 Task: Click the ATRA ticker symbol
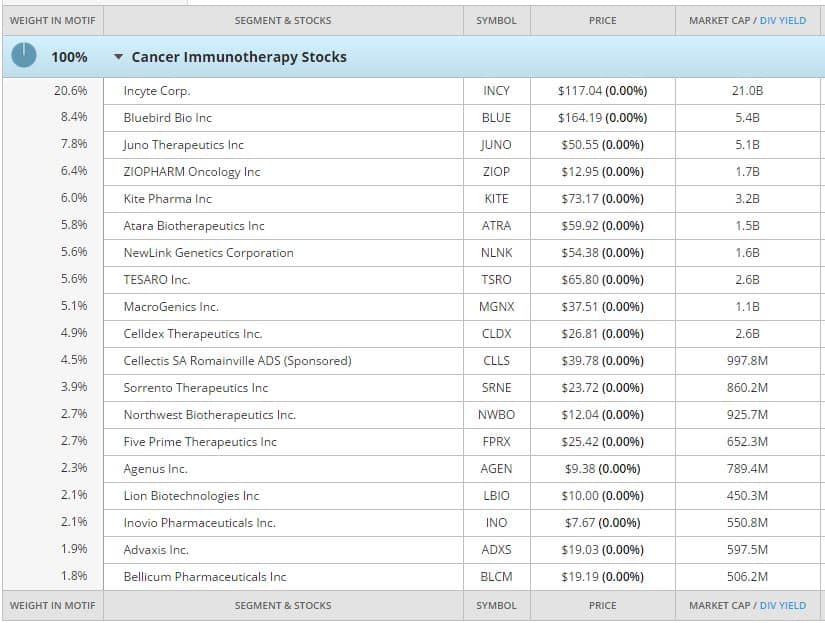pyautogui.click(x=496, y=226)
